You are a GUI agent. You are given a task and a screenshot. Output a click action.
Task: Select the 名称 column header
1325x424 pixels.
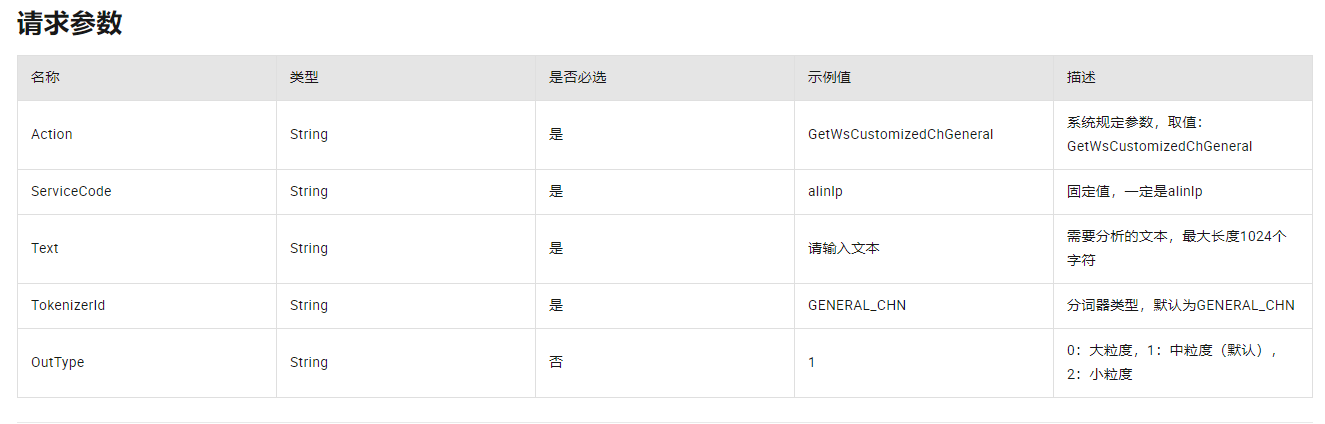(45, 77)
